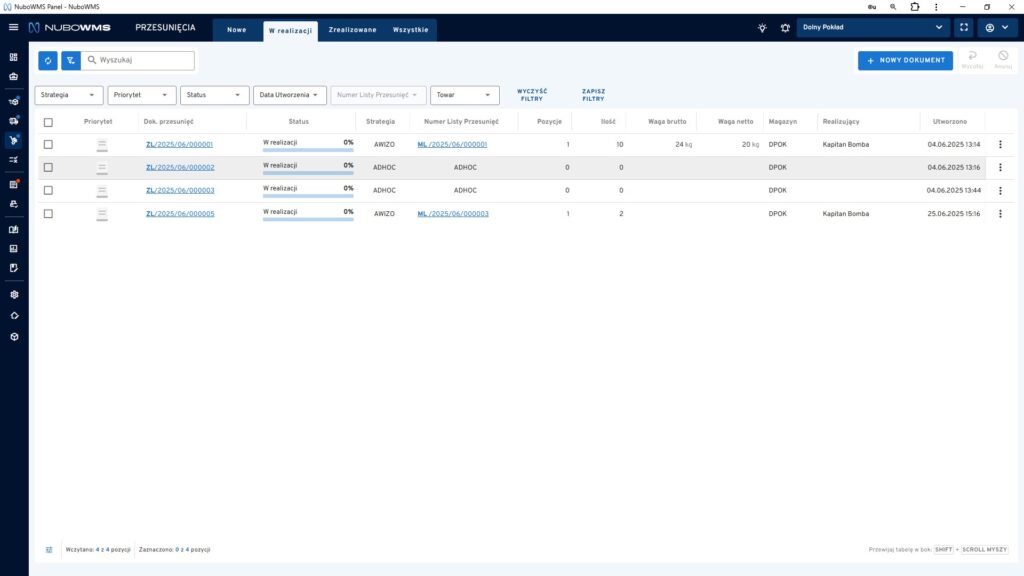Toggle fullscreen mode icon
Screen dimensions: 1024x576
click(964, 28)
